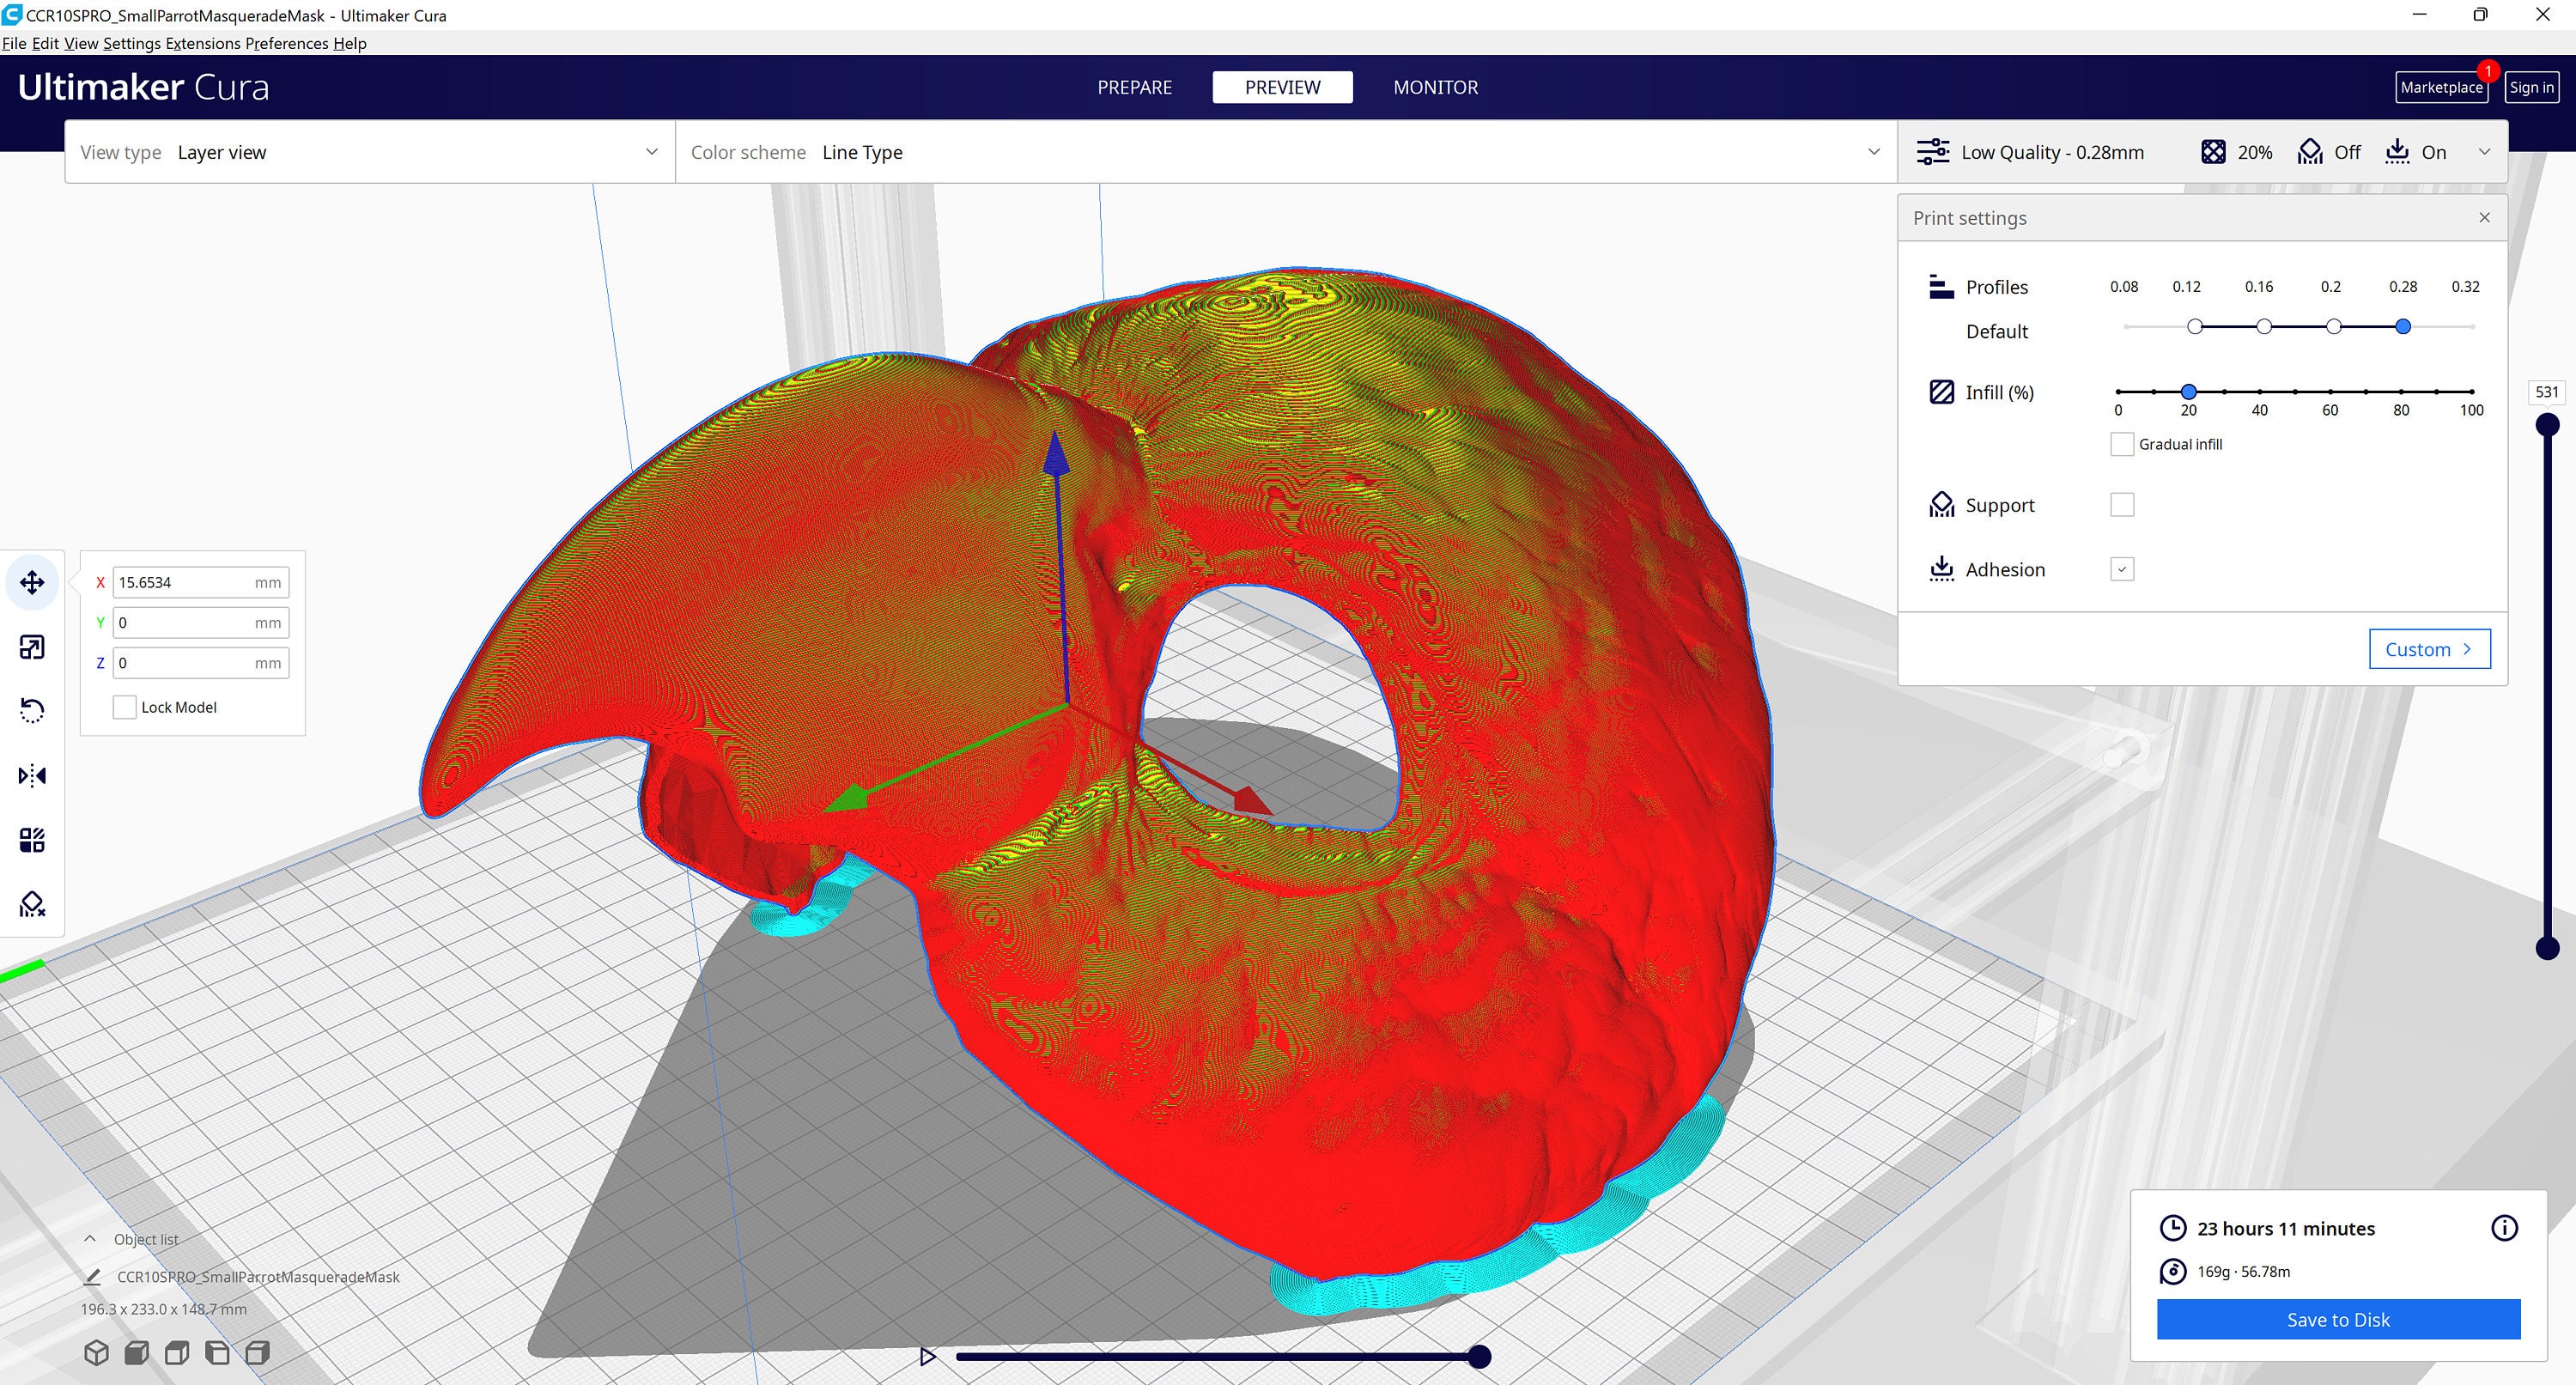
Task: Open the Color scheme dropdown
Action: (1872, 152)
